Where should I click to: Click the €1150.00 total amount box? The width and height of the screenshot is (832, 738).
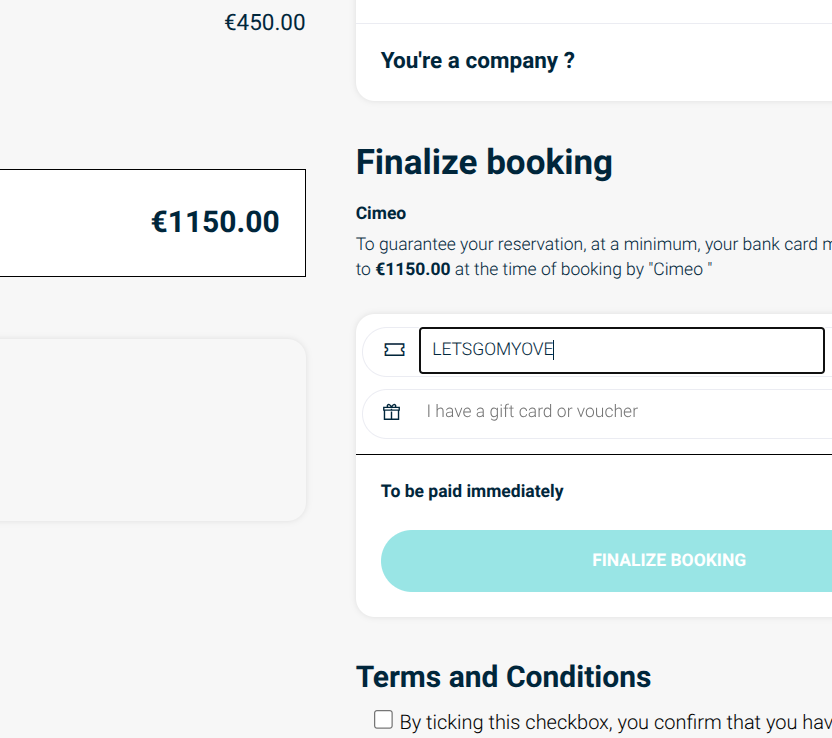pyautogui.click(x=150, y=222)
